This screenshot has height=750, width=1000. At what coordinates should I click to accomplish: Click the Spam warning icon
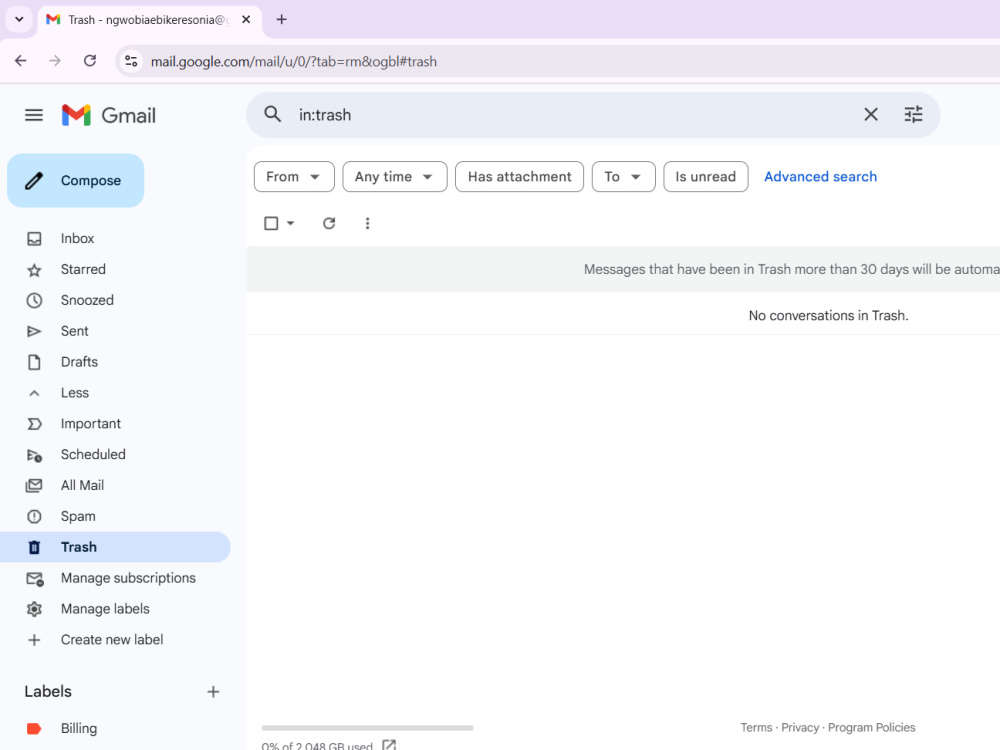[34, 517]
